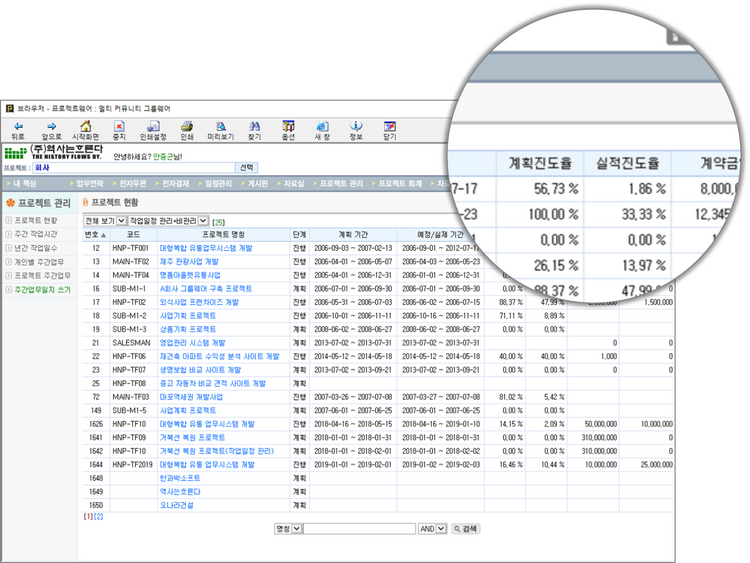Open 새 창 new window icon
Viewport: 750px width, 563px height.
point(322,126)
